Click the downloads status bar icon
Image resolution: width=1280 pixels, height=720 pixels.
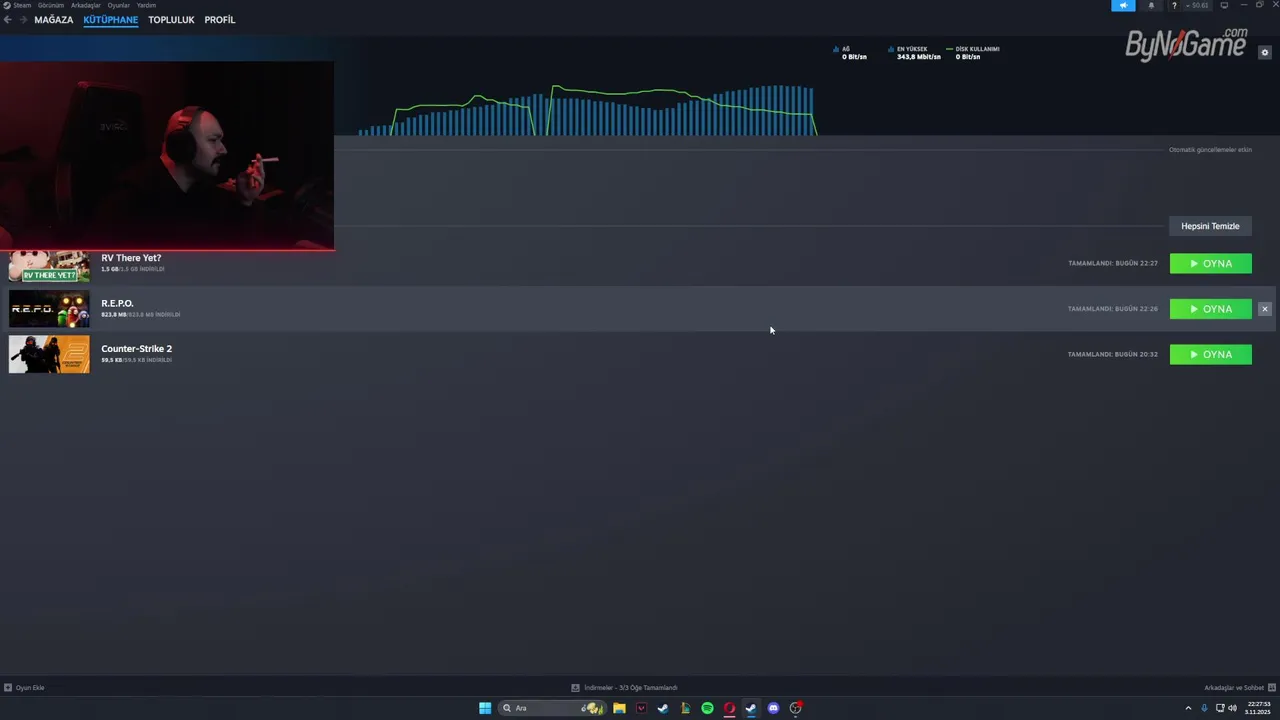(575, 688)
